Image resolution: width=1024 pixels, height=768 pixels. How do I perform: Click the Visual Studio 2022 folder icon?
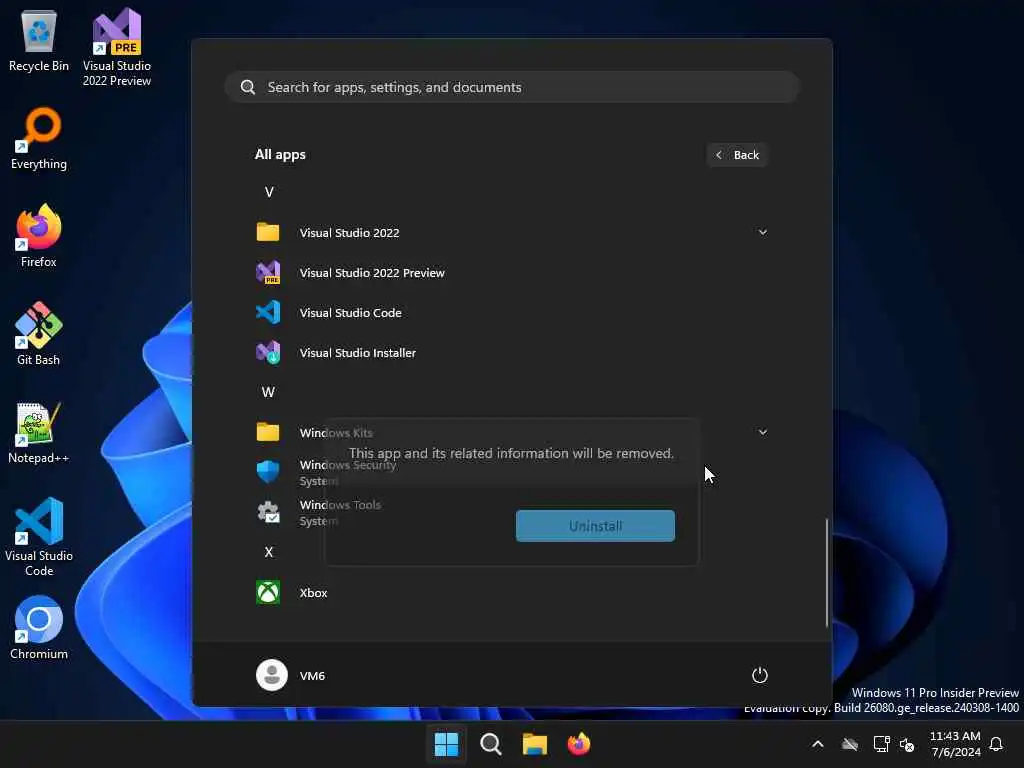(x=268, y=232)
